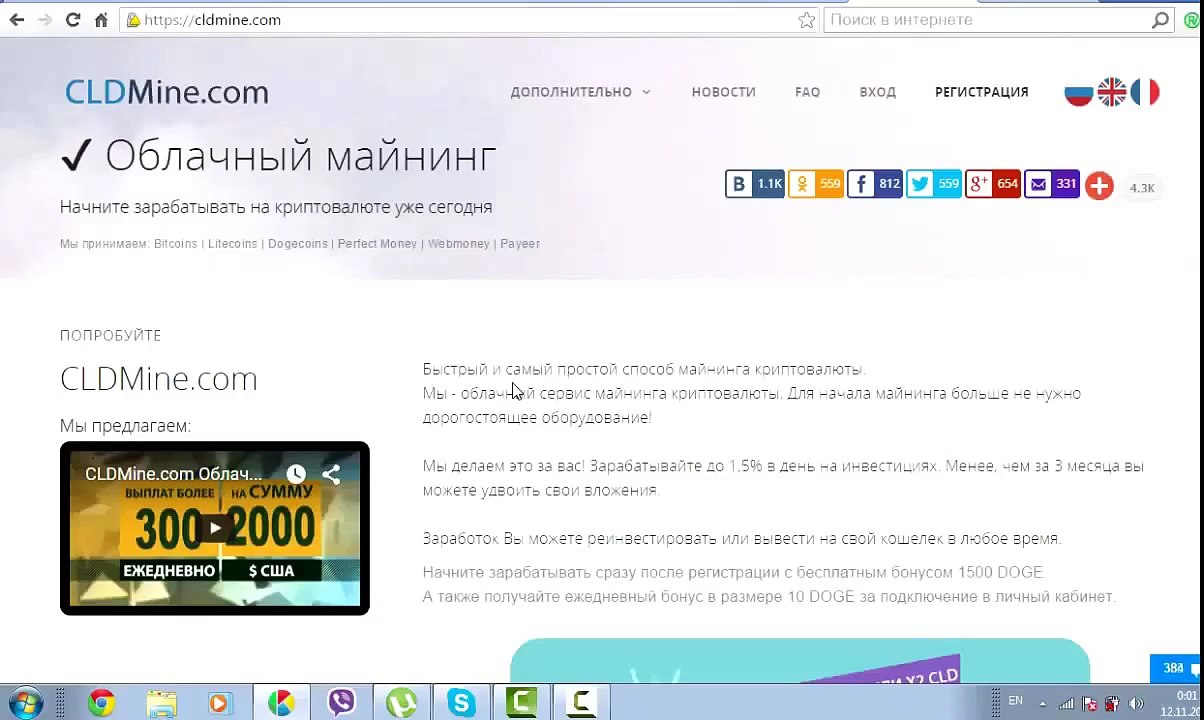Open Windows Explorer folder from the taskbar

(x=161, y=703)
